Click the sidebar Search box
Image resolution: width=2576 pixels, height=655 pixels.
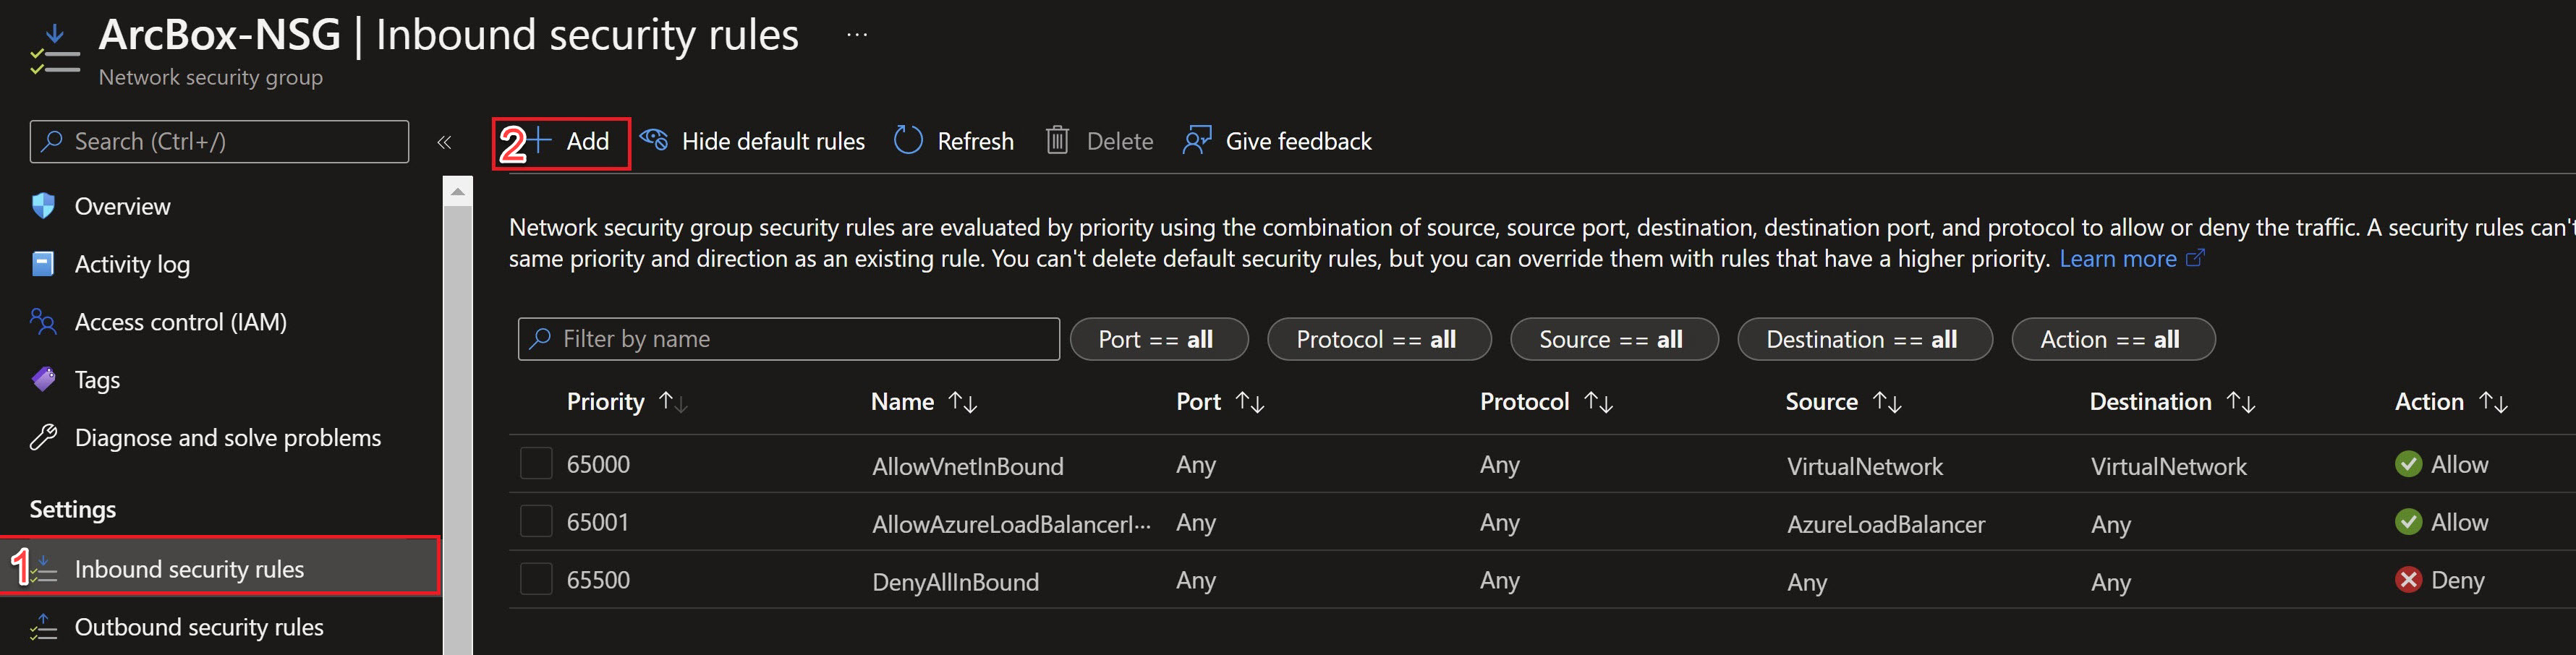[220, 142]
